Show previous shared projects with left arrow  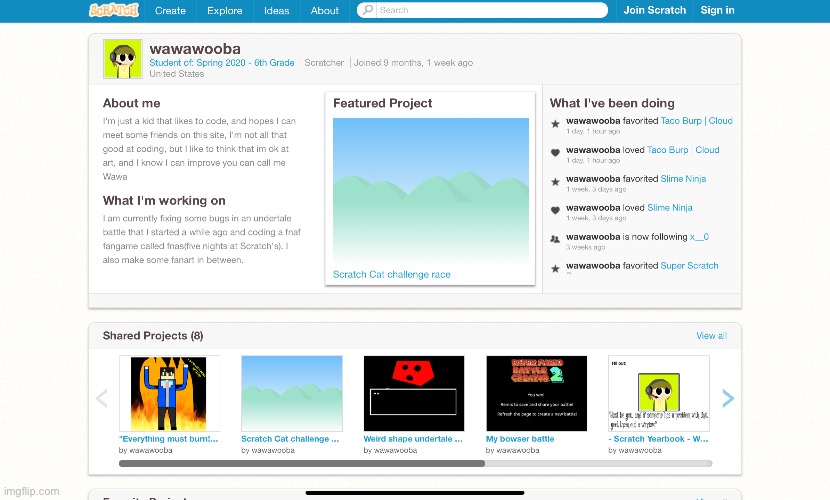[x=102, y=398]
